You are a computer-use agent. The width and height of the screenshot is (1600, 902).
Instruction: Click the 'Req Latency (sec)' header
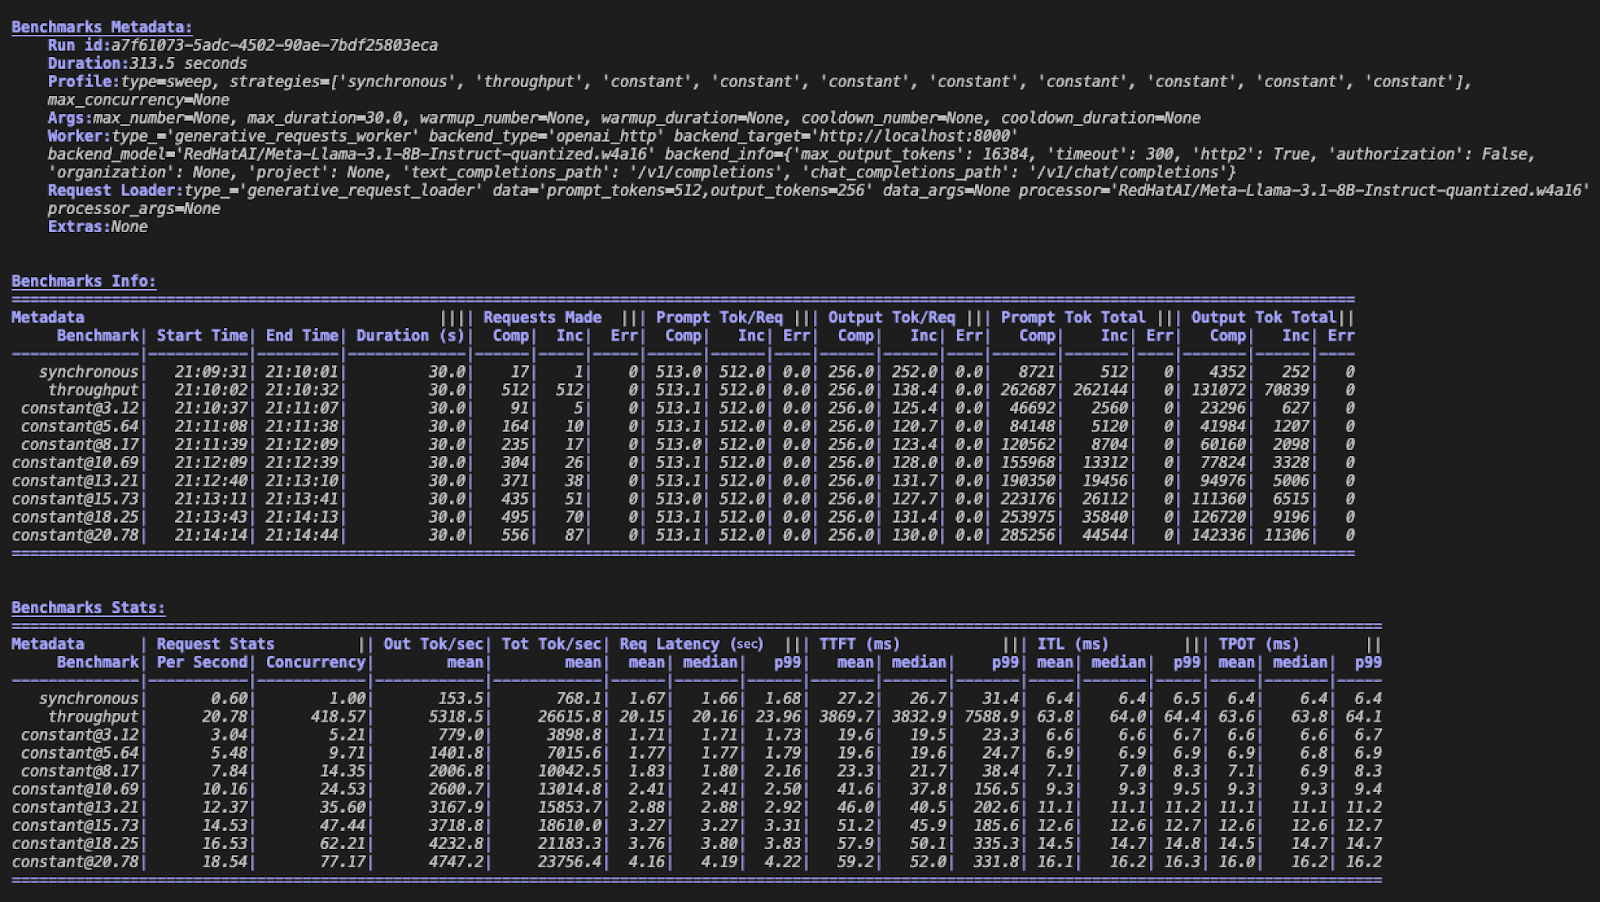(690, 644)
